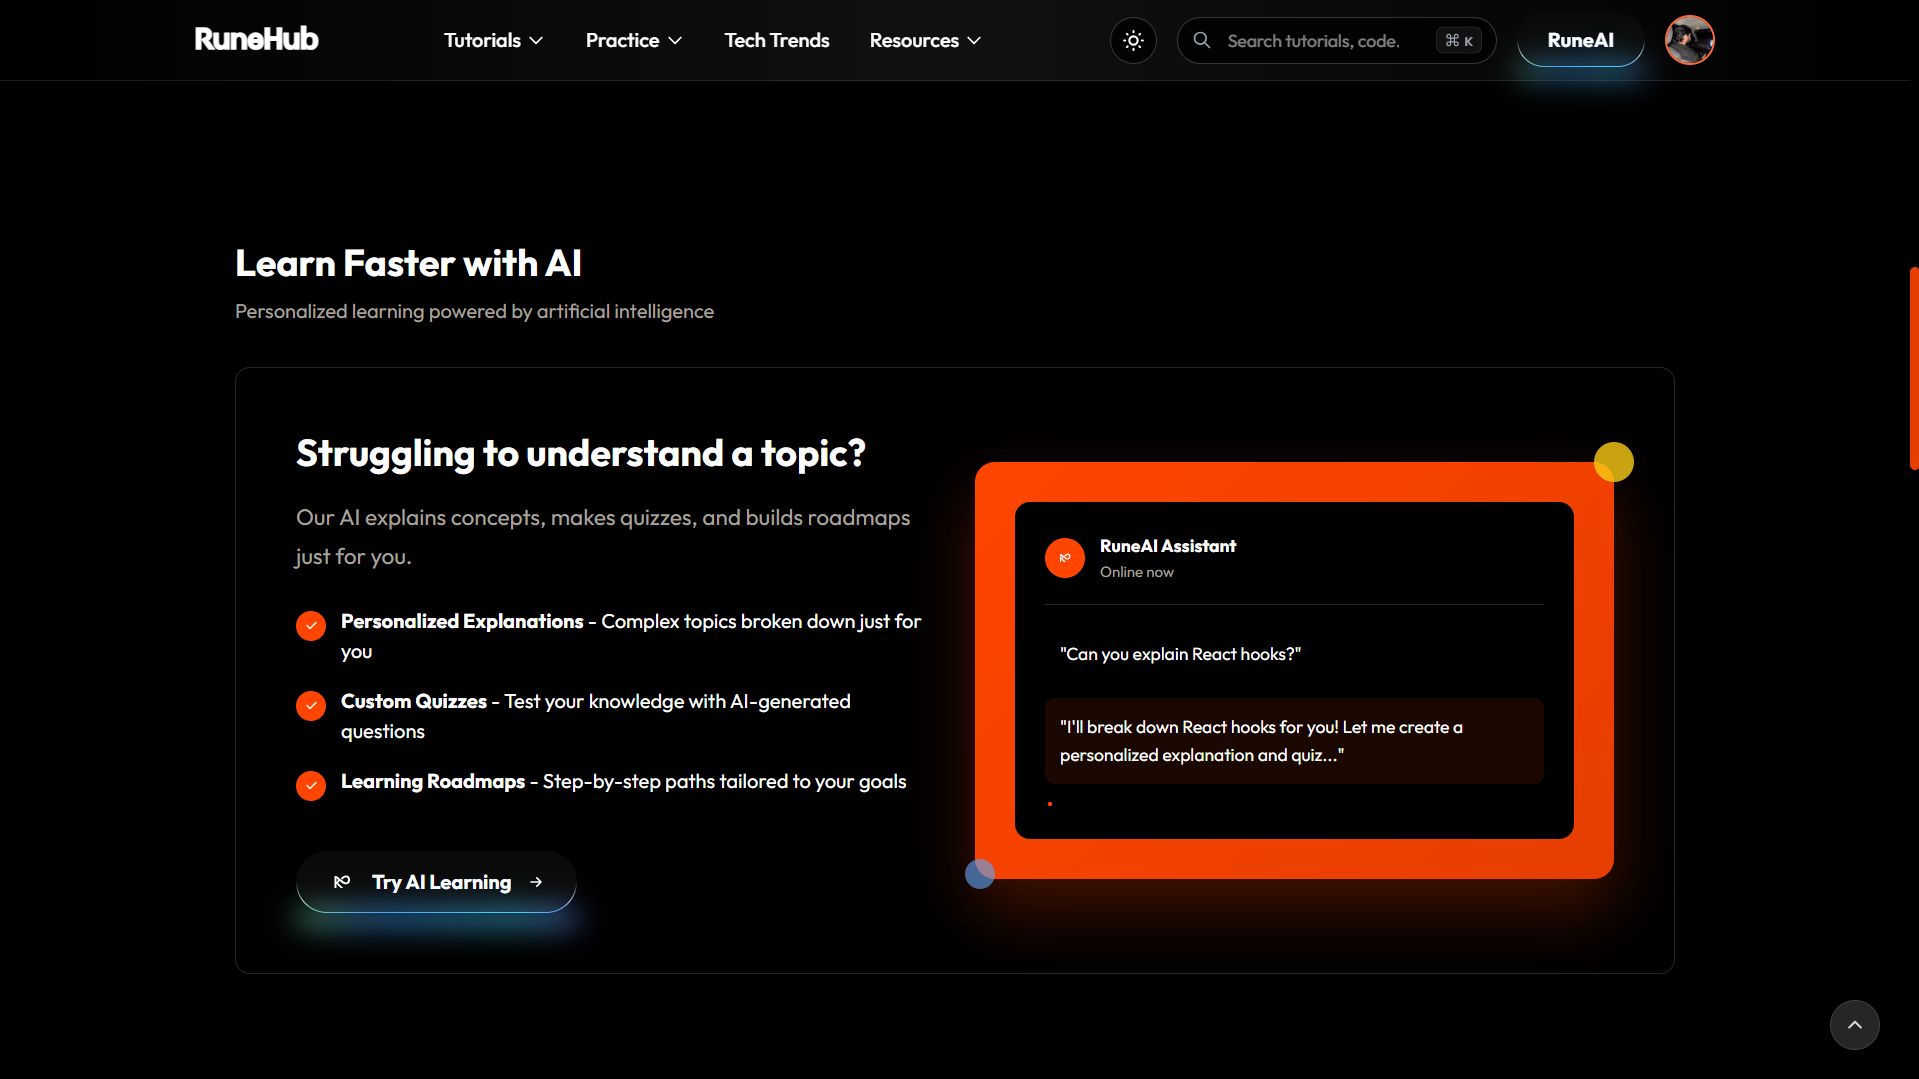Click the Personalized Explanations checkmark icon
1919x1079 pixels.
click(x=311, y=626)
